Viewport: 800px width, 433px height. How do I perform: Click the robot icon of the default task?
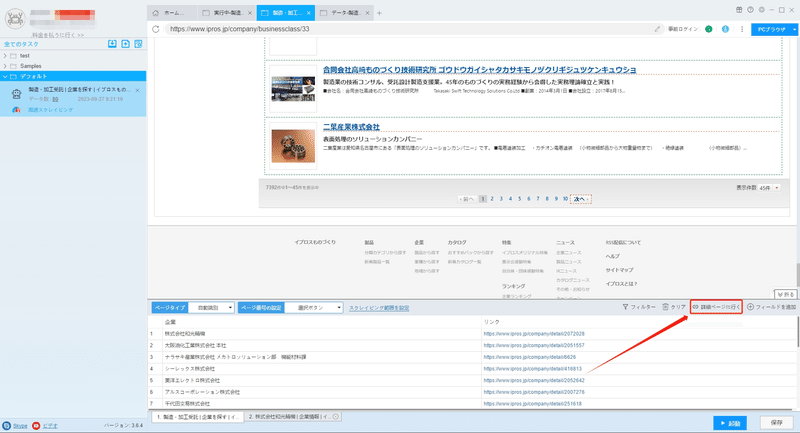[x=17, y=94]
